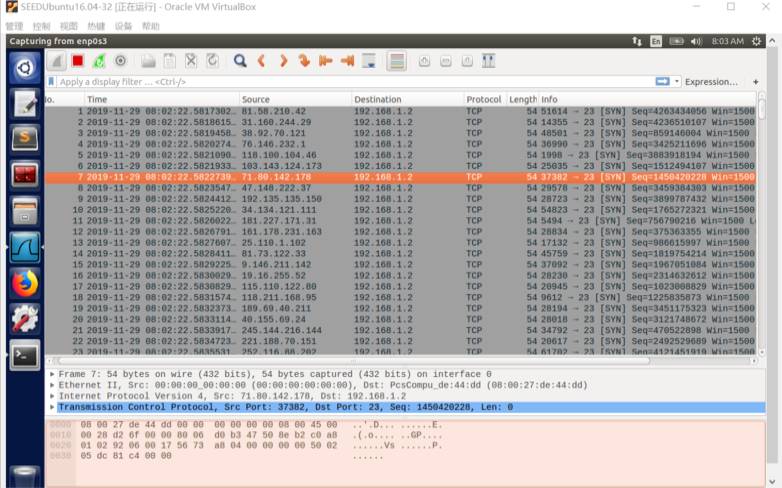Click the Expression… button

711,82
